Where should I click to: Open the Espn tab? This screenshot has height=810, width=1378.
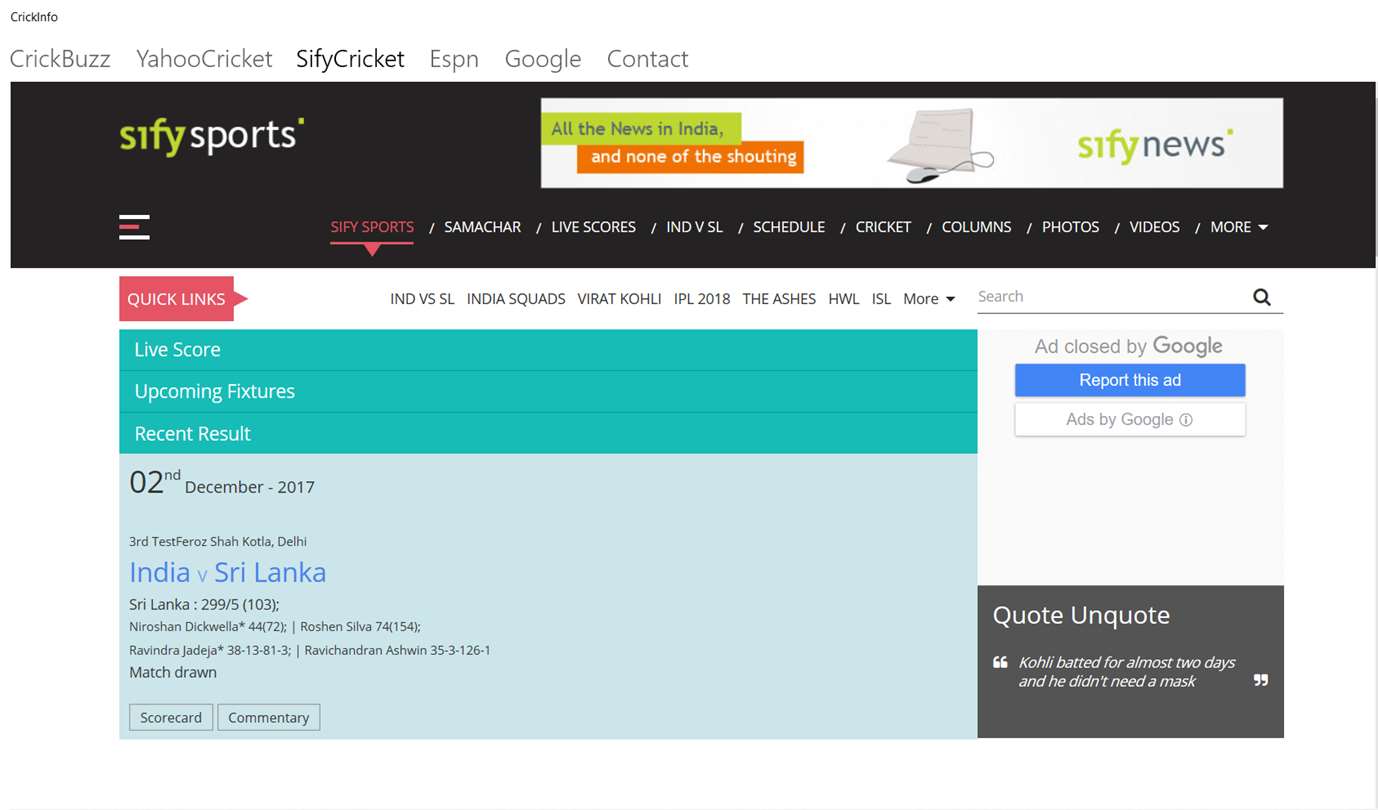tap(454, 59)
